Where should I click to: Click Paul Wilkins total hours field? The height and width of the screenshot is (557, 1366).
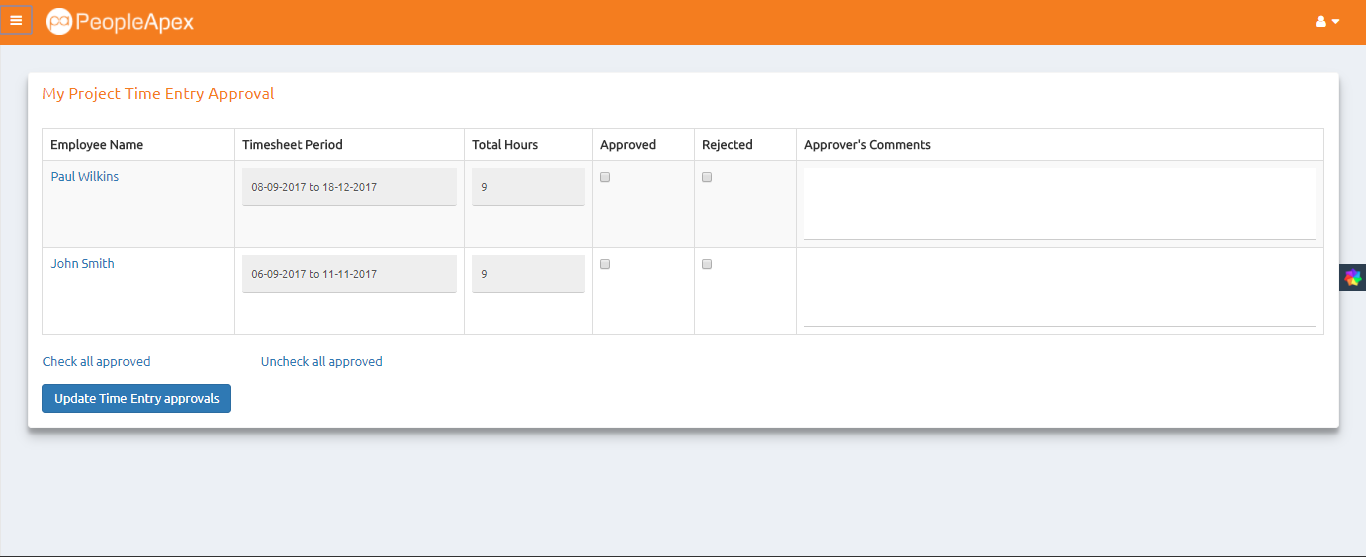pyautogui.click(x=528, y=187)
